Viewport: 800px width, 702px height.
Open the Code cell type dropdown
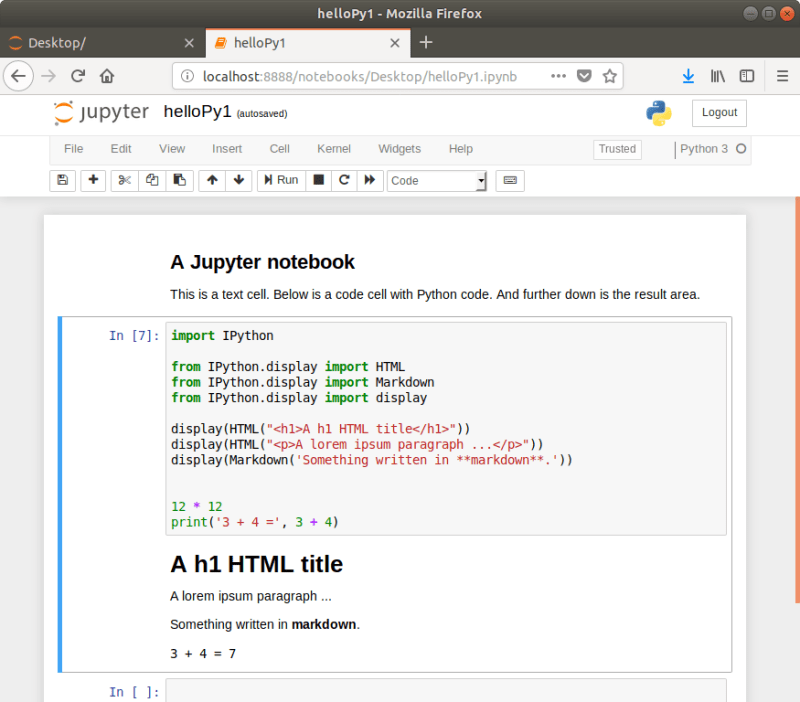(x=435, y=180)
